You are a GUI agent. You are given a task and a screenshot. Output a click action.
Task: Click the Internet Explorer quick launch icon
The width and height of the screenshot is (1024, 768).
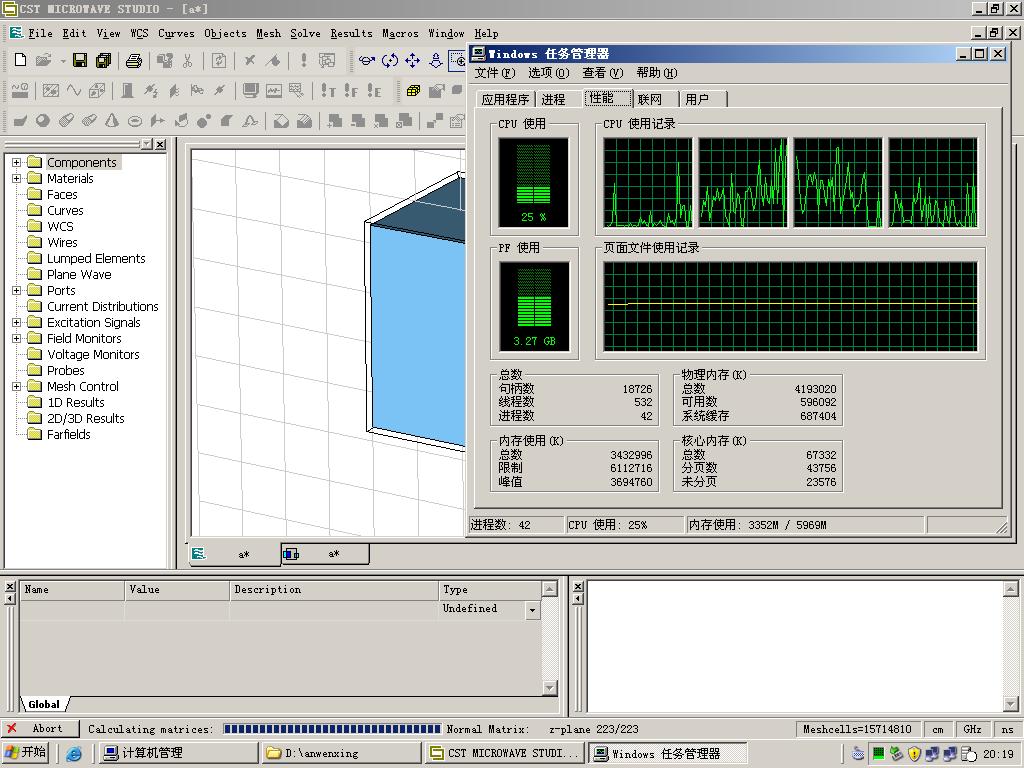tap(74, 754)
